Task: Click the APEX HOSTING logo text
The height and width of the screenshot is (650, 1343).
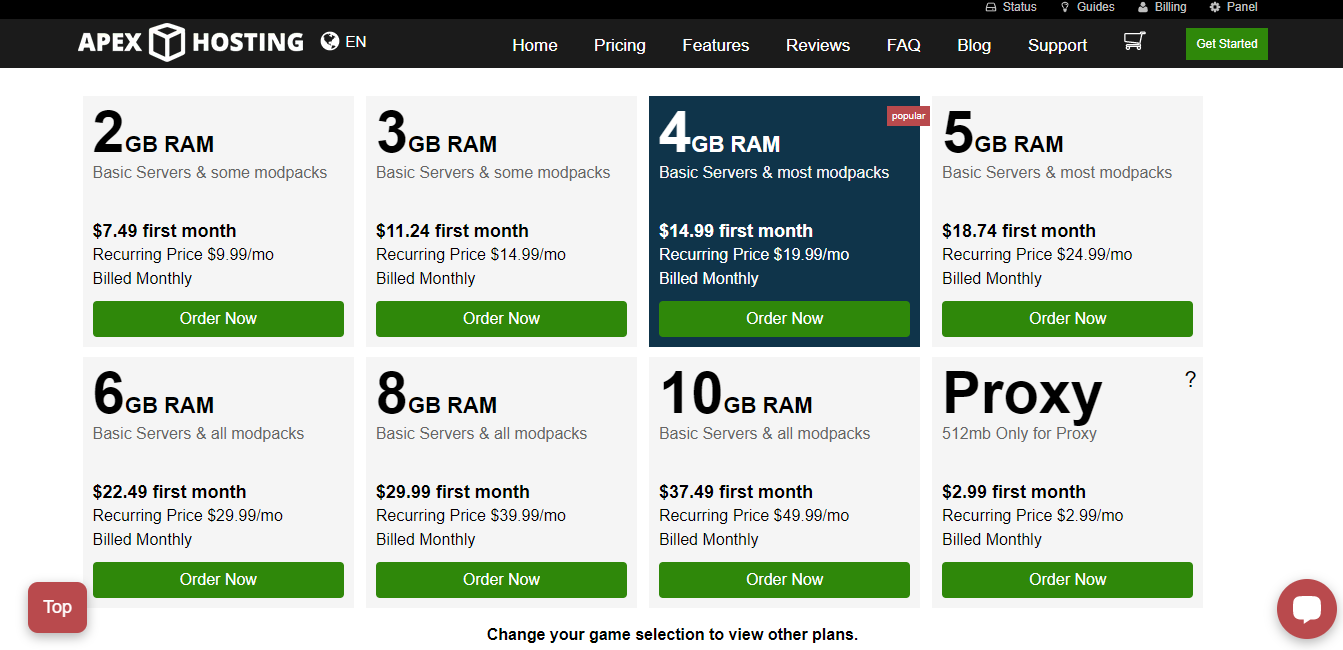Action: tap(191, 42)
